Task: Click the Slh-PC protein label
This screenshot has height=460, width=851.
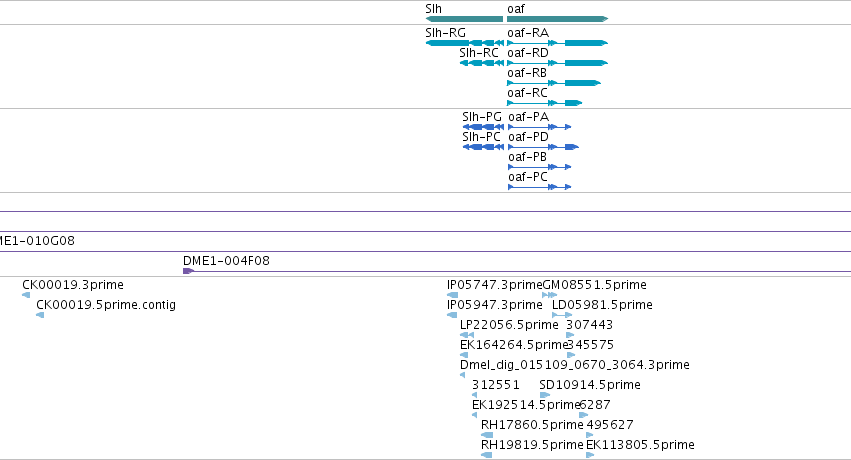Action: [x=481, y=137]
